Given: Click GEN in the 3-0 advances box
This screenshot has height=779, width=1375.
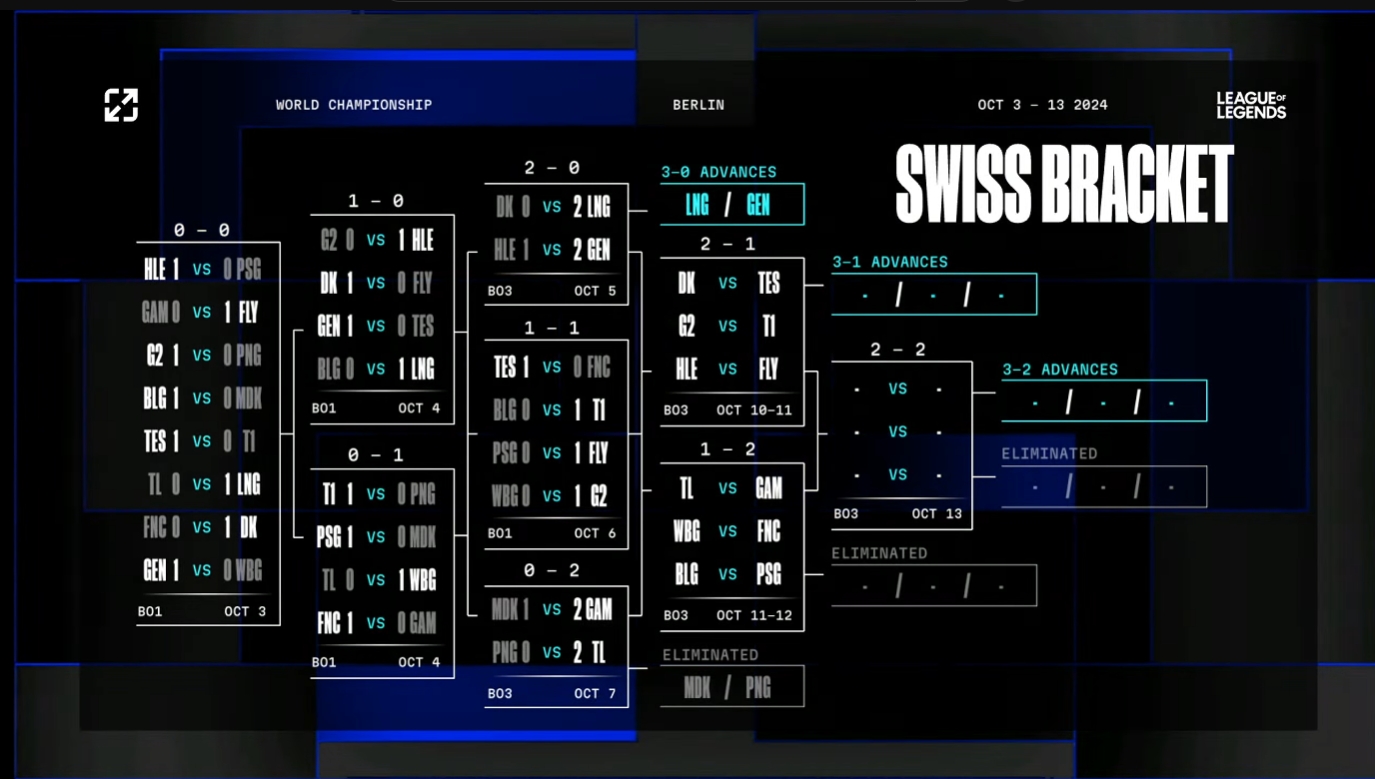Looking at the screenshot, I should tap(758, 205).
